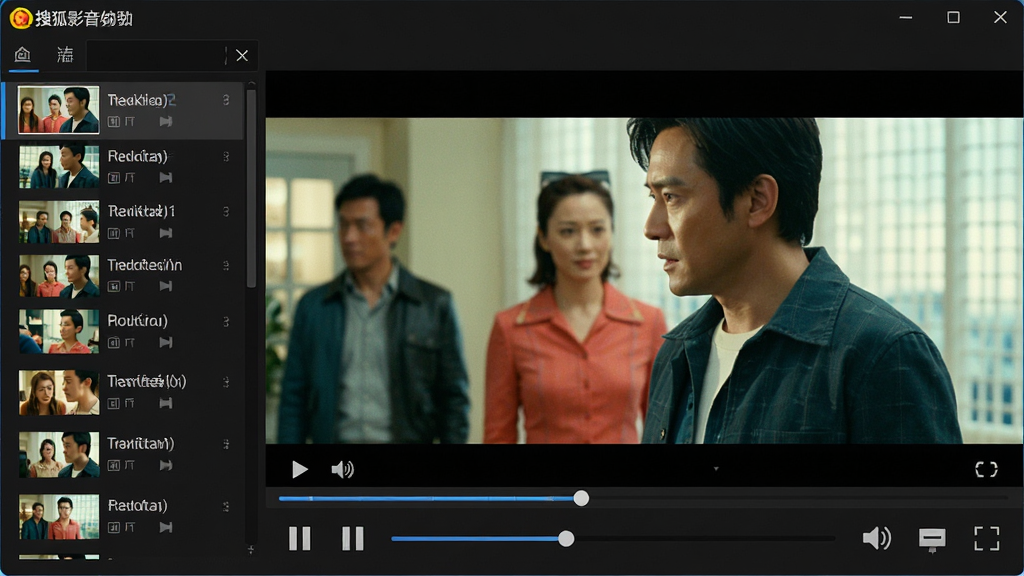Click skip-next icon in 'Reniktak)1' row
This screenshot has width=1024, height=576.
pyautogui.click(x=166, y=233)
